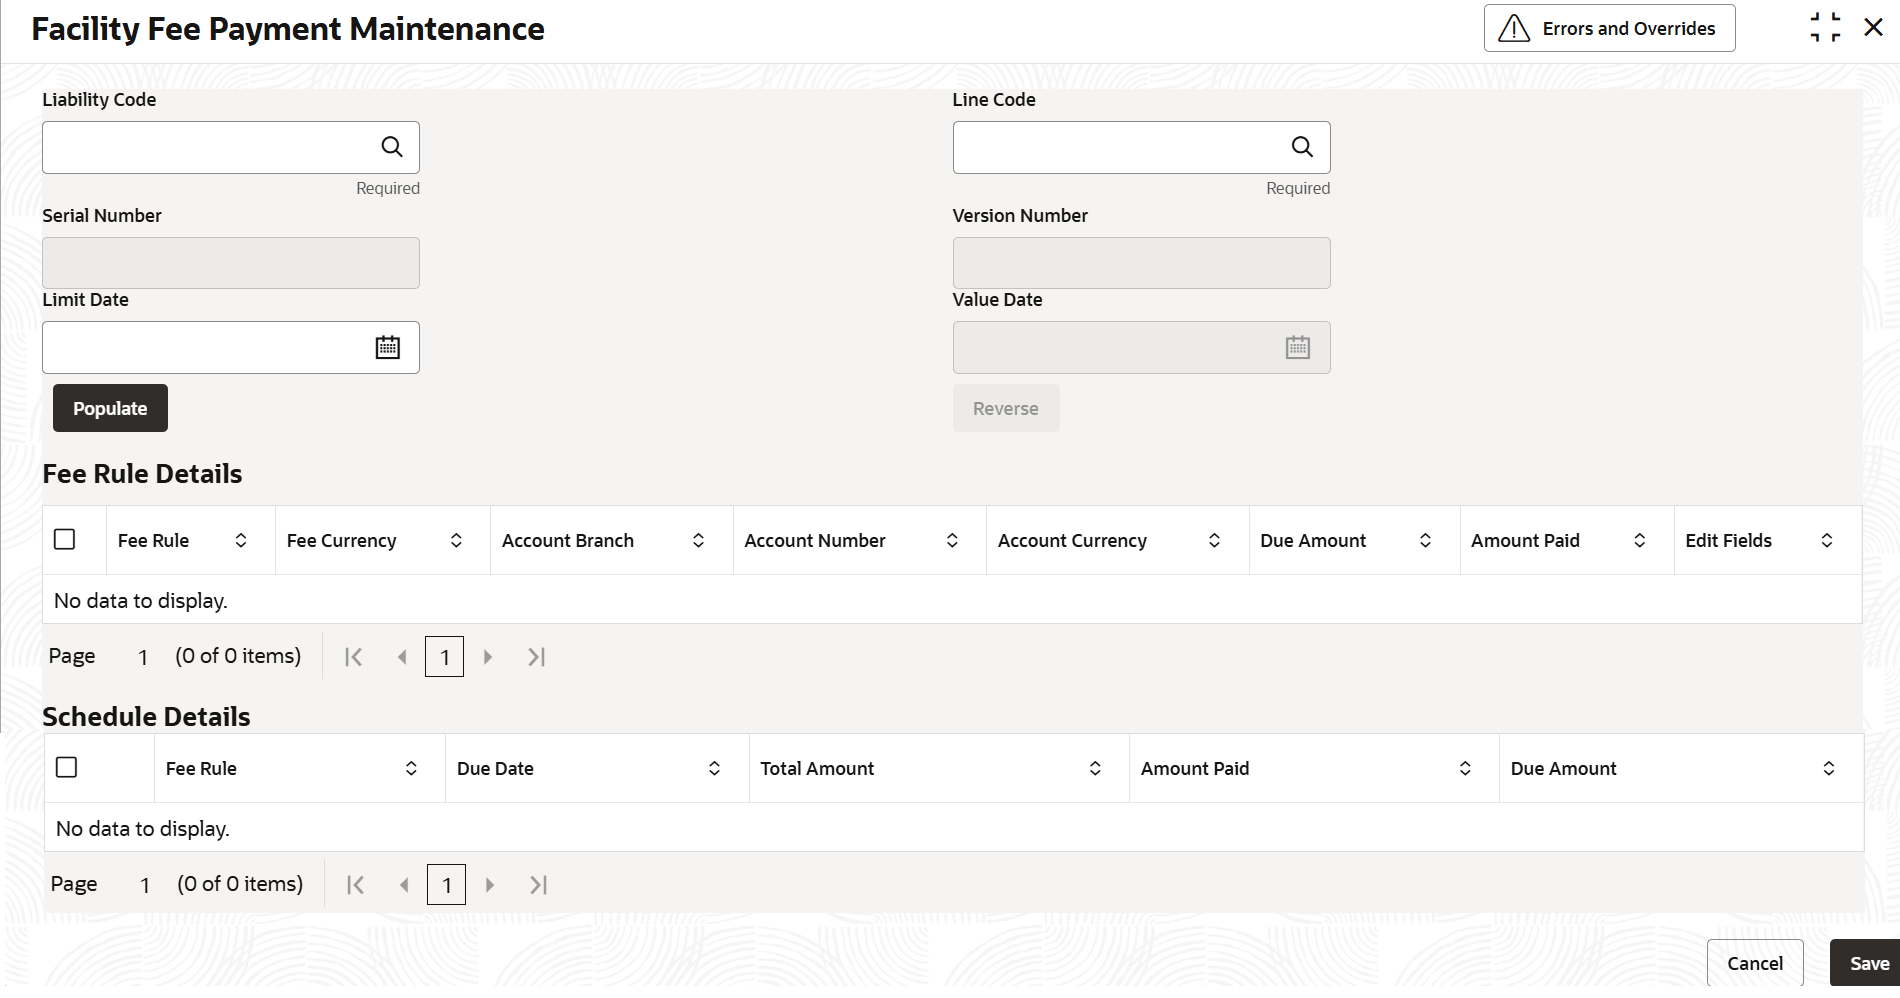Open the Limit Date calendar picker
The height and width of the screenshot is (998, 1900).
click(388, 347)
